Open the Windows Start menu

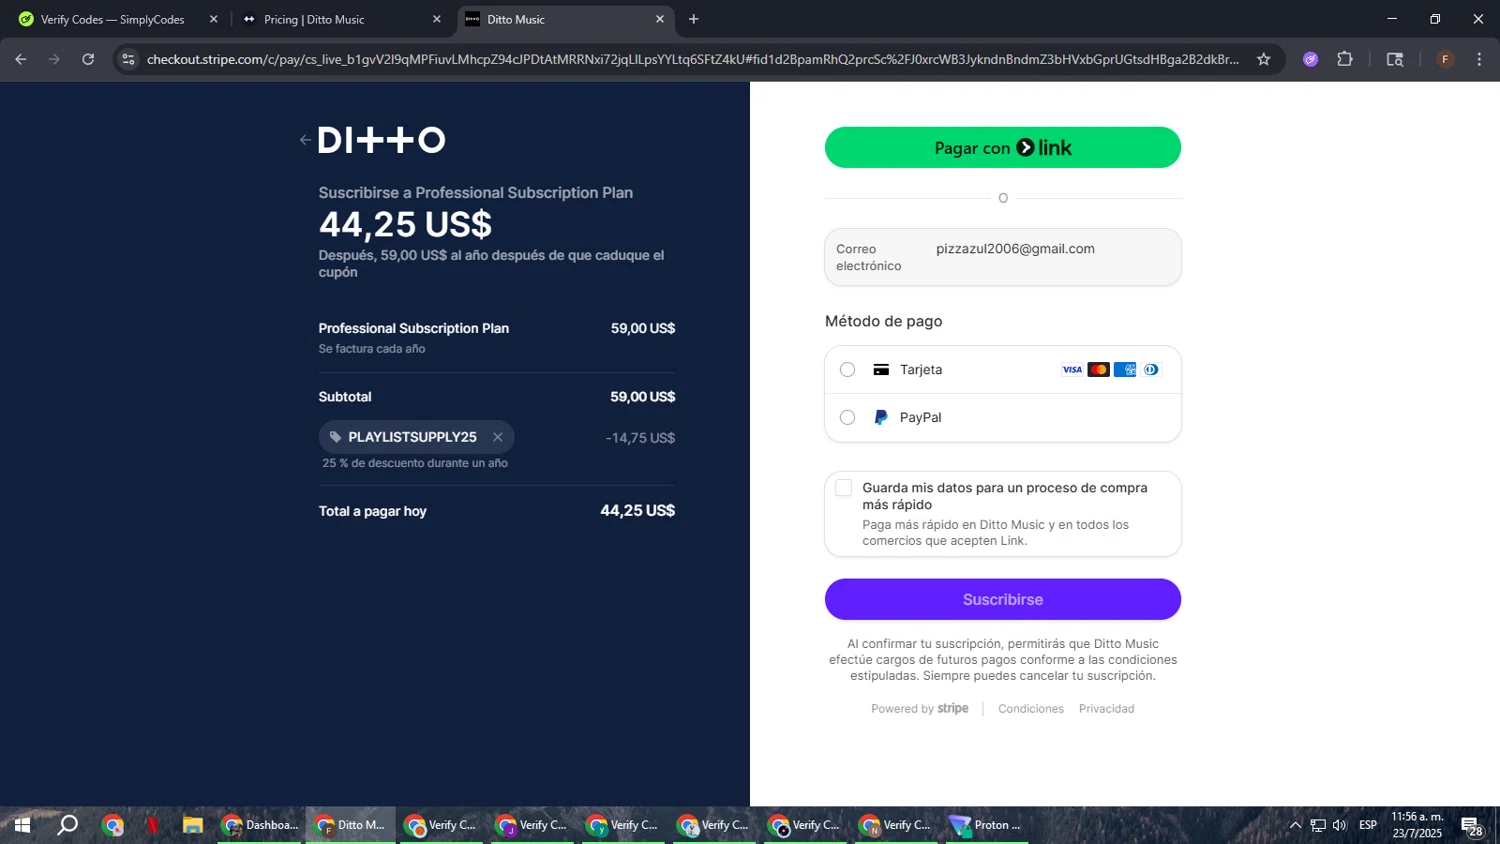(x=22, y=825)
